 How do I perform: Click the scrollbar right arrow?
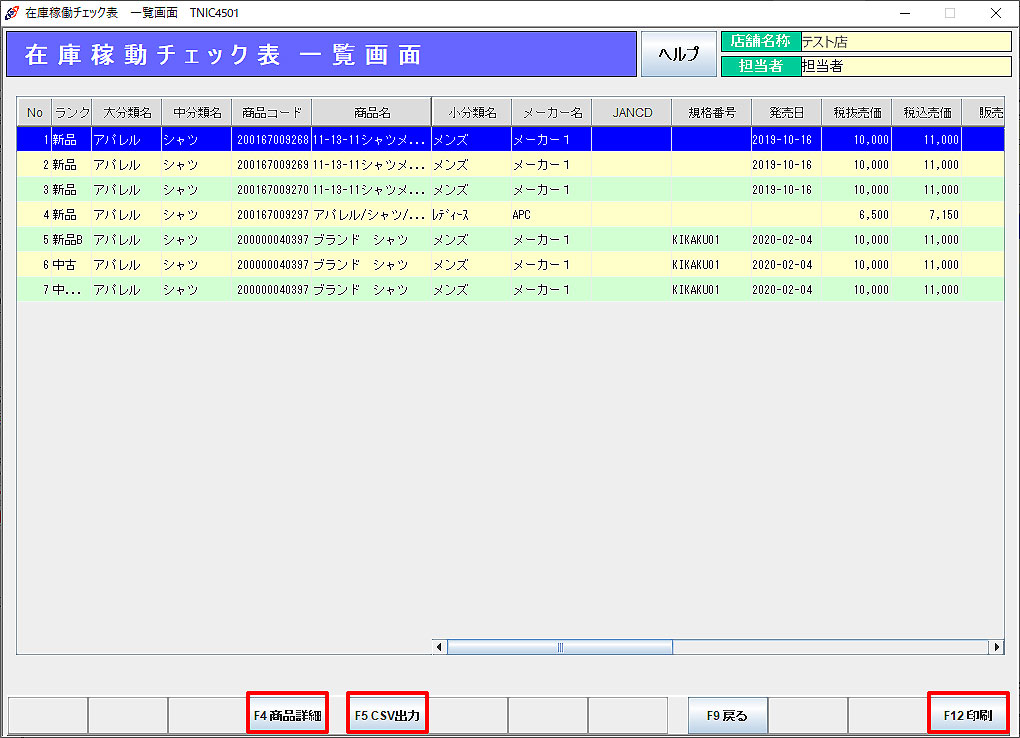point(996,648)
